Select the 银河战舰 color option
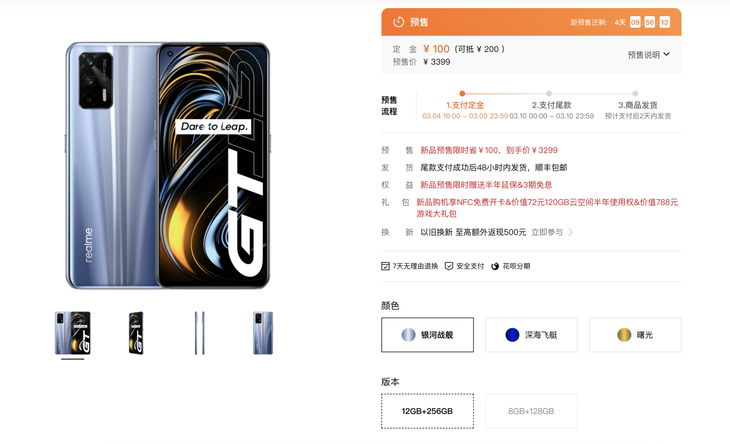Viewport: 730px width, 444px height. [x=427, y=335]
